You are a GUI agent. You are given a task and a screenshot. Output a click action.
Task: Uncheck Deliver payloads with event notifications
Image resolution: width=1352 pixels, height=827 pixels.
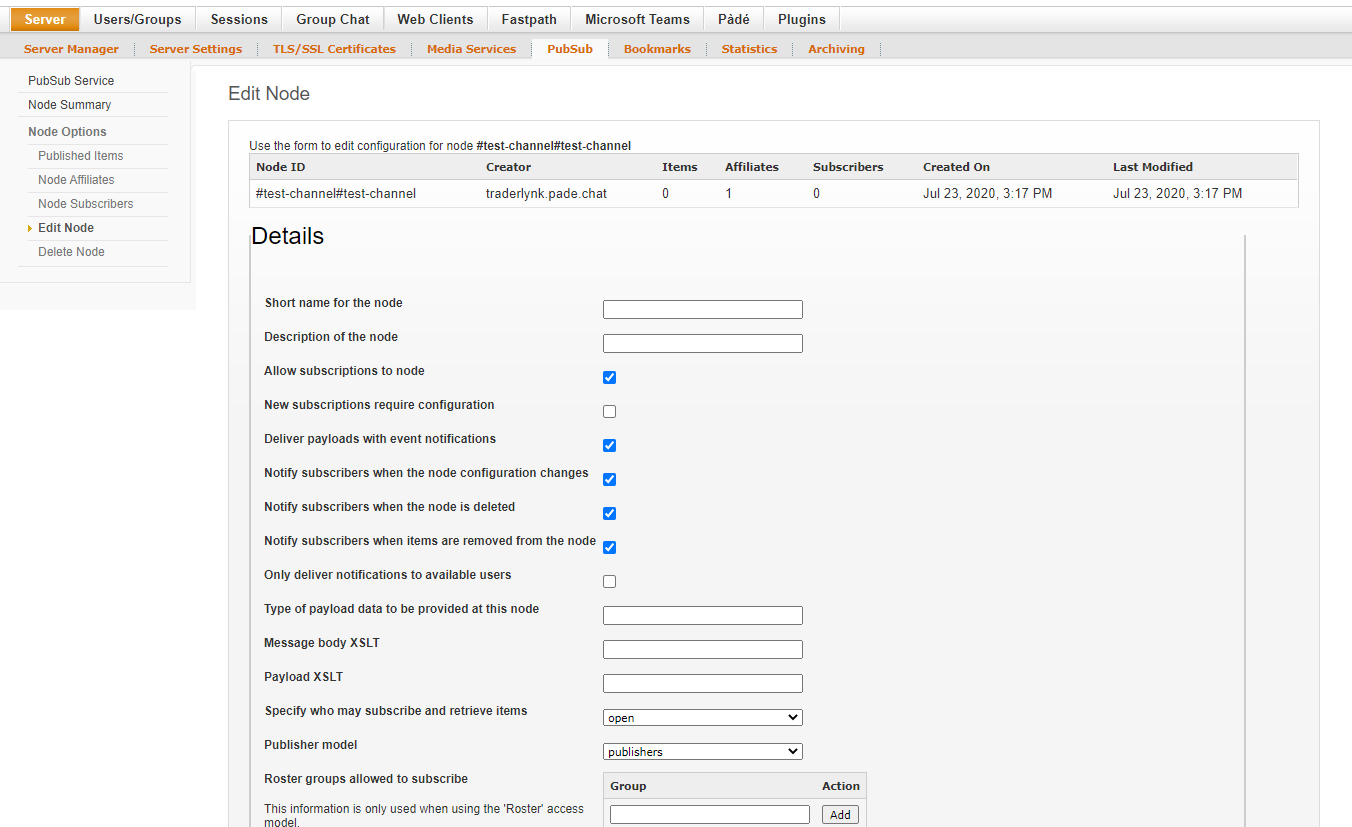609,445
